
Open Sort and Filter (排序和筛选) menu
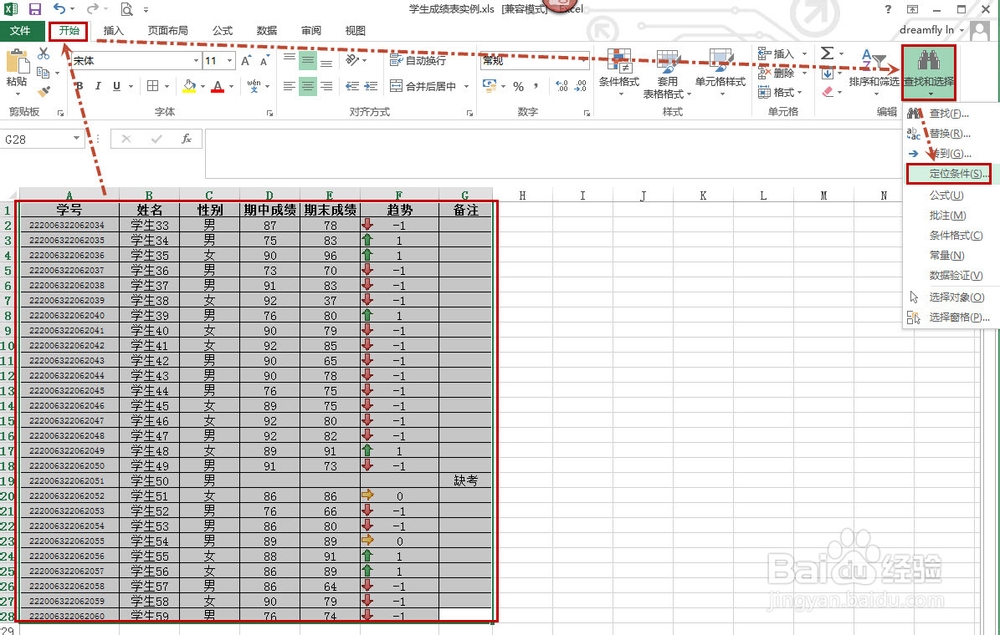click(874, 71)
